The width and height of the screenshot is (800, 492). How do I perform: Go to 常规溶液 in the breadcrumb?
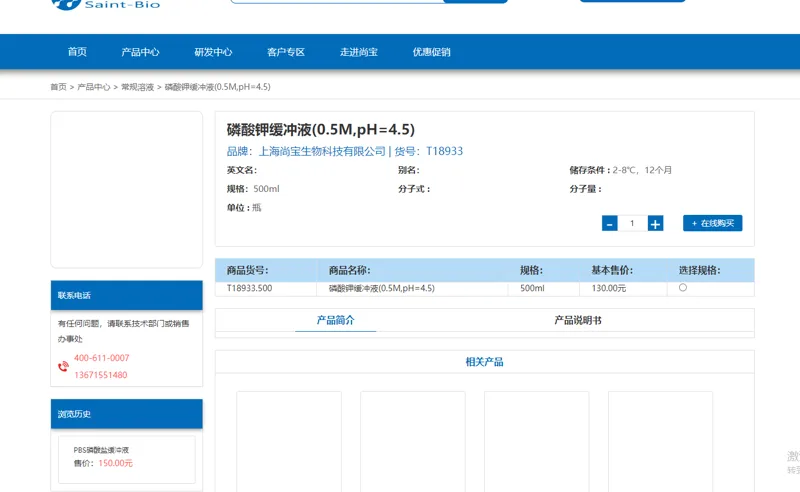[x=137, y=87]
